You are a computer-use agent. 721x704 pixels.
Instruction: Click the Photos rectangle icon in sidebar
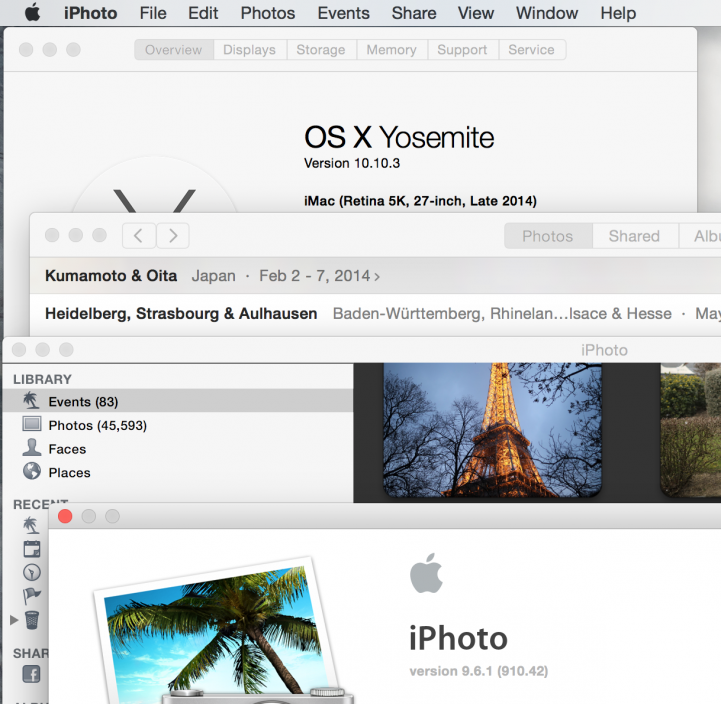(32, 424)
